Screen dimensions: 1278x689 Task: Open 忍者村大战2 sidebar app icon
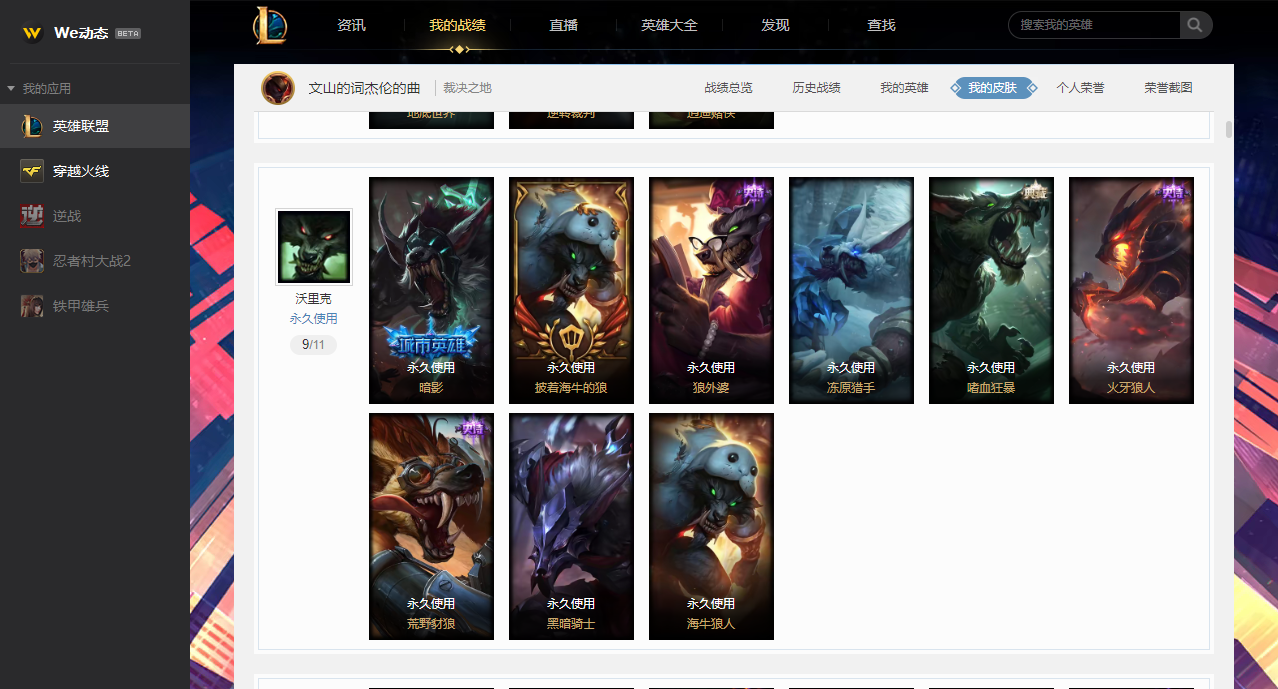pyautogui.click(x=32, y=261)
